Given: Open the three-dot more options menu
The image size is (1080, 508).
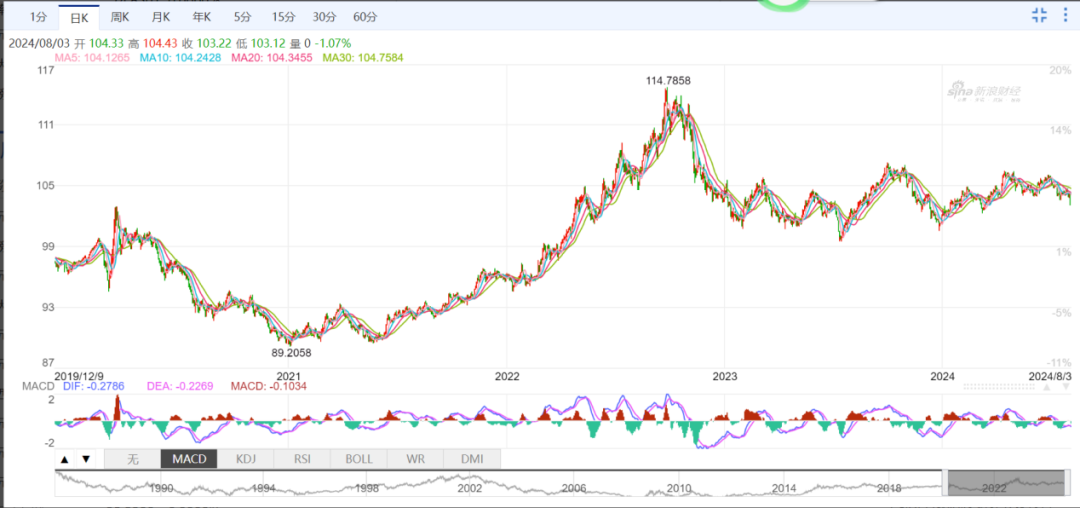Looking at the screenshot, I should 1067,15.
